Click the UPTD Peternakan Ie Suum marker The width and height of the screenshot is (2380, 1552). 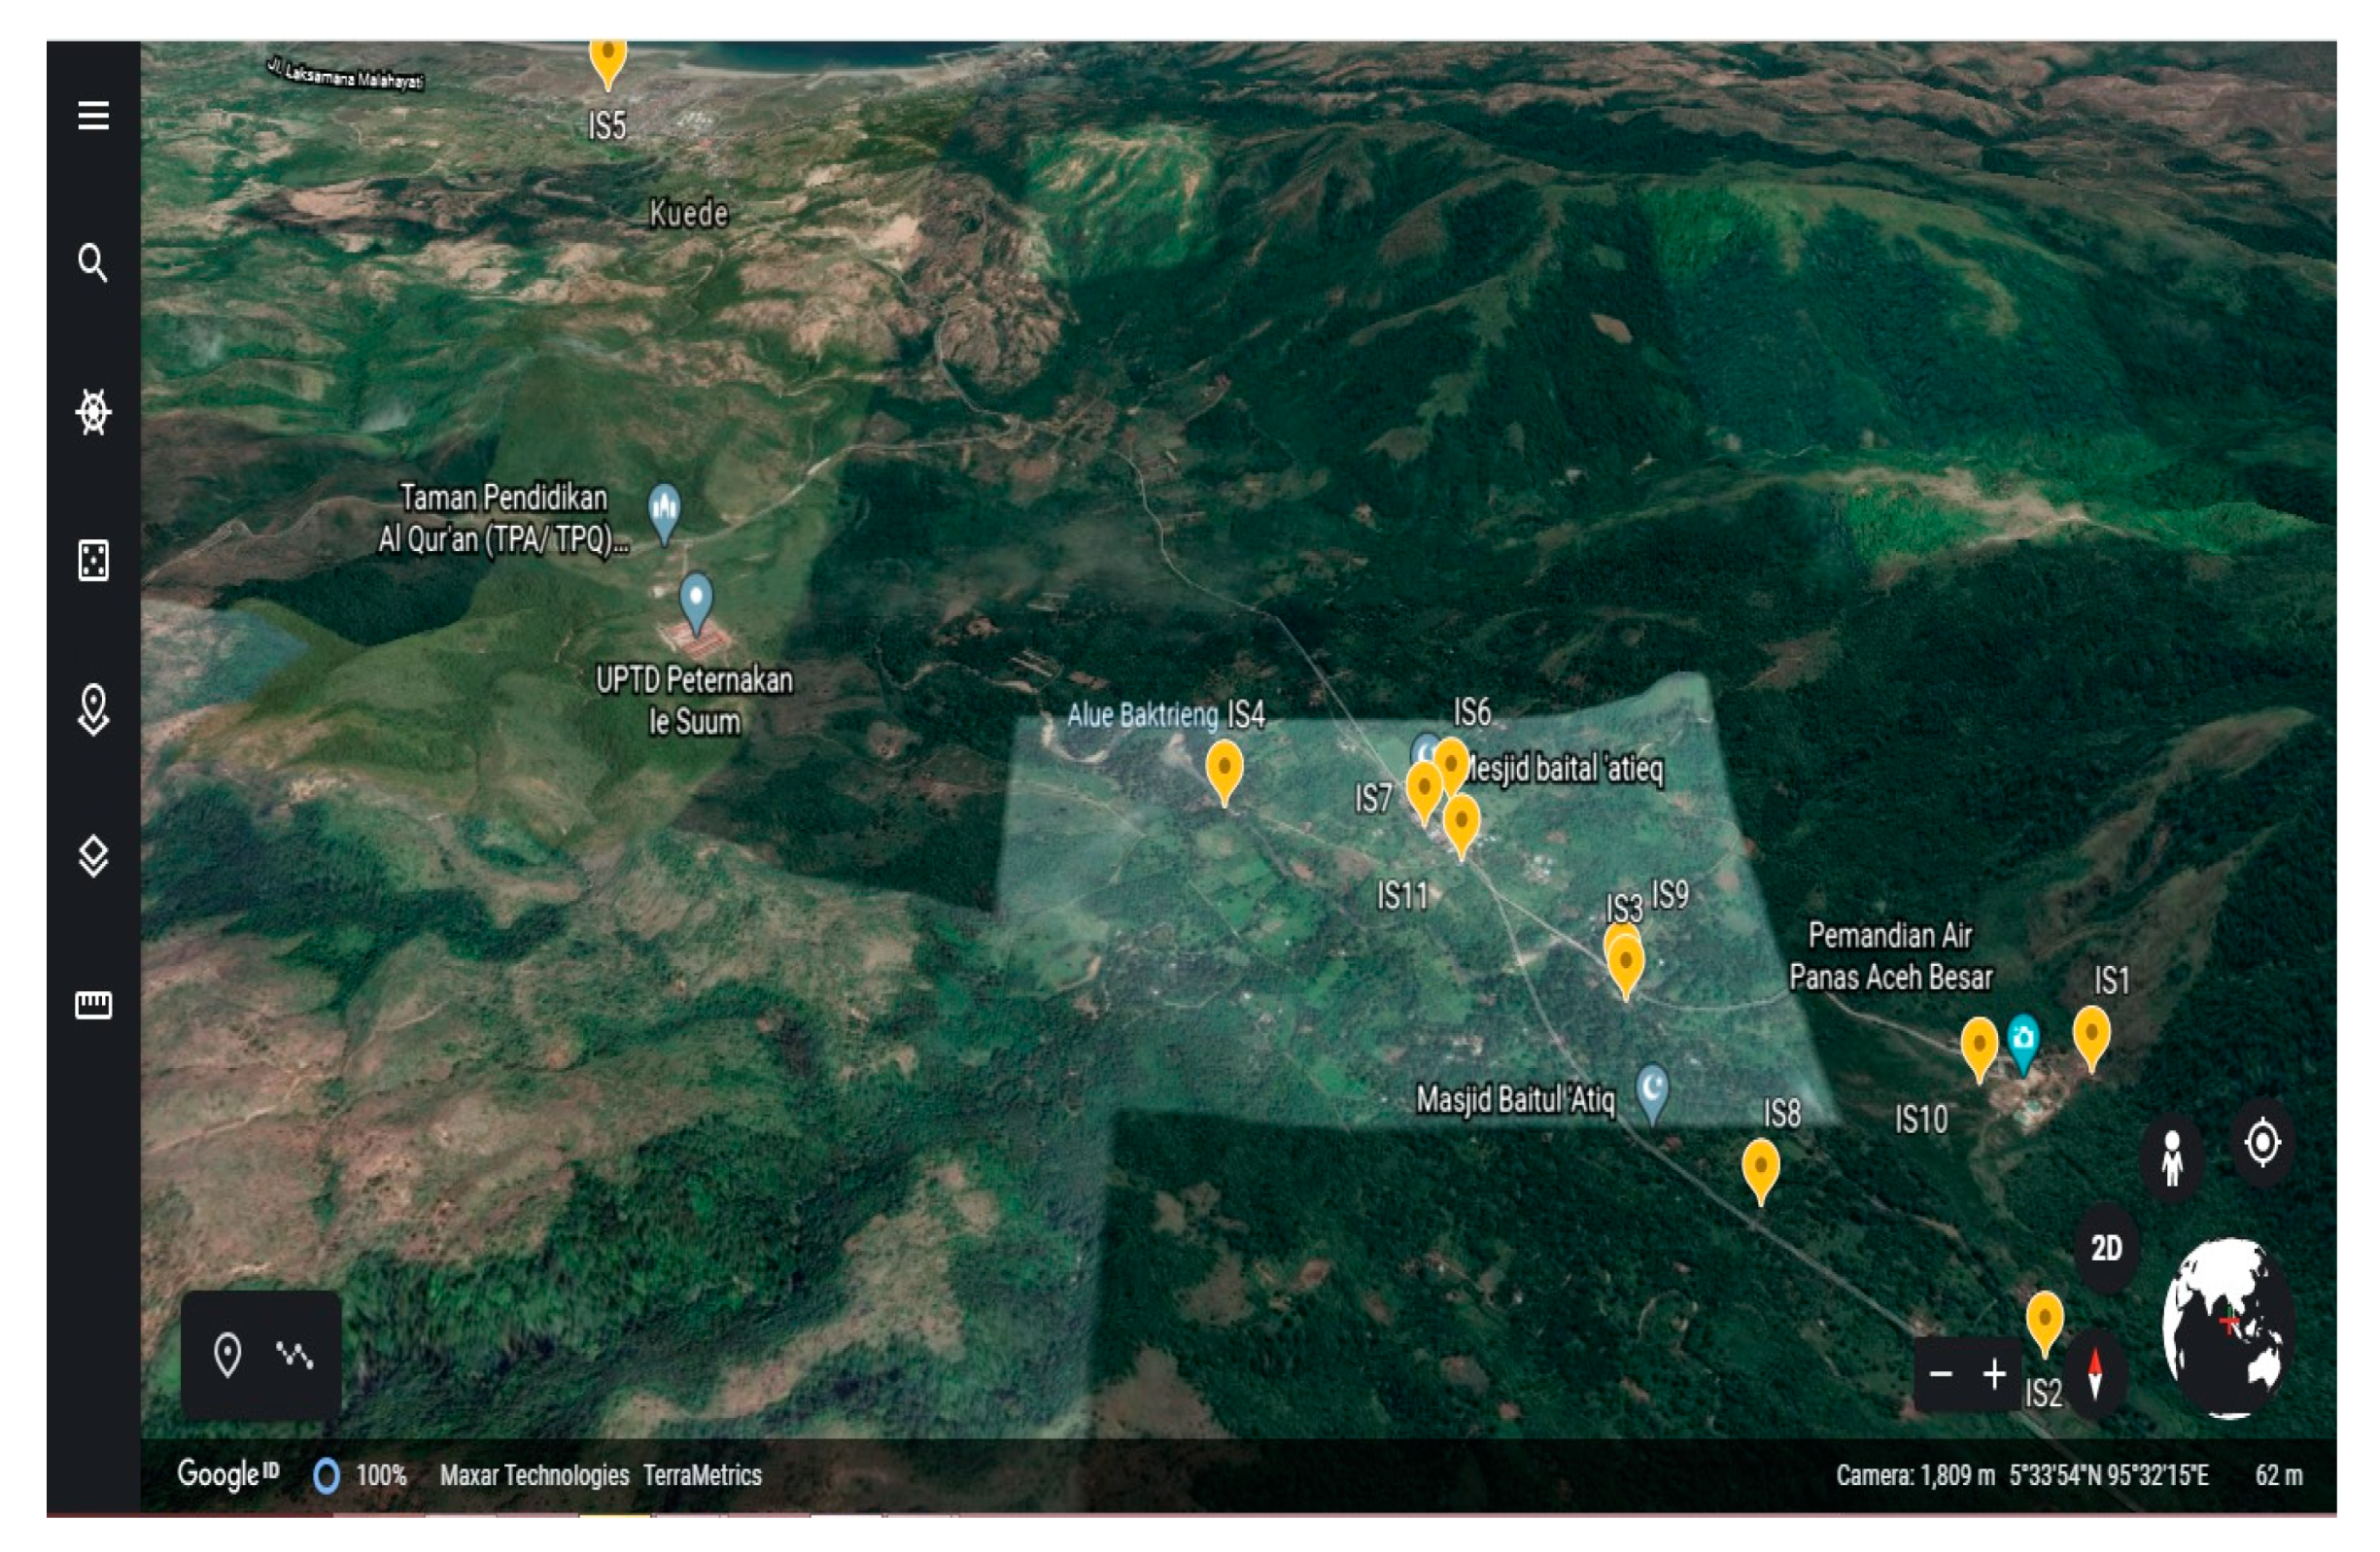coord(696,598)
